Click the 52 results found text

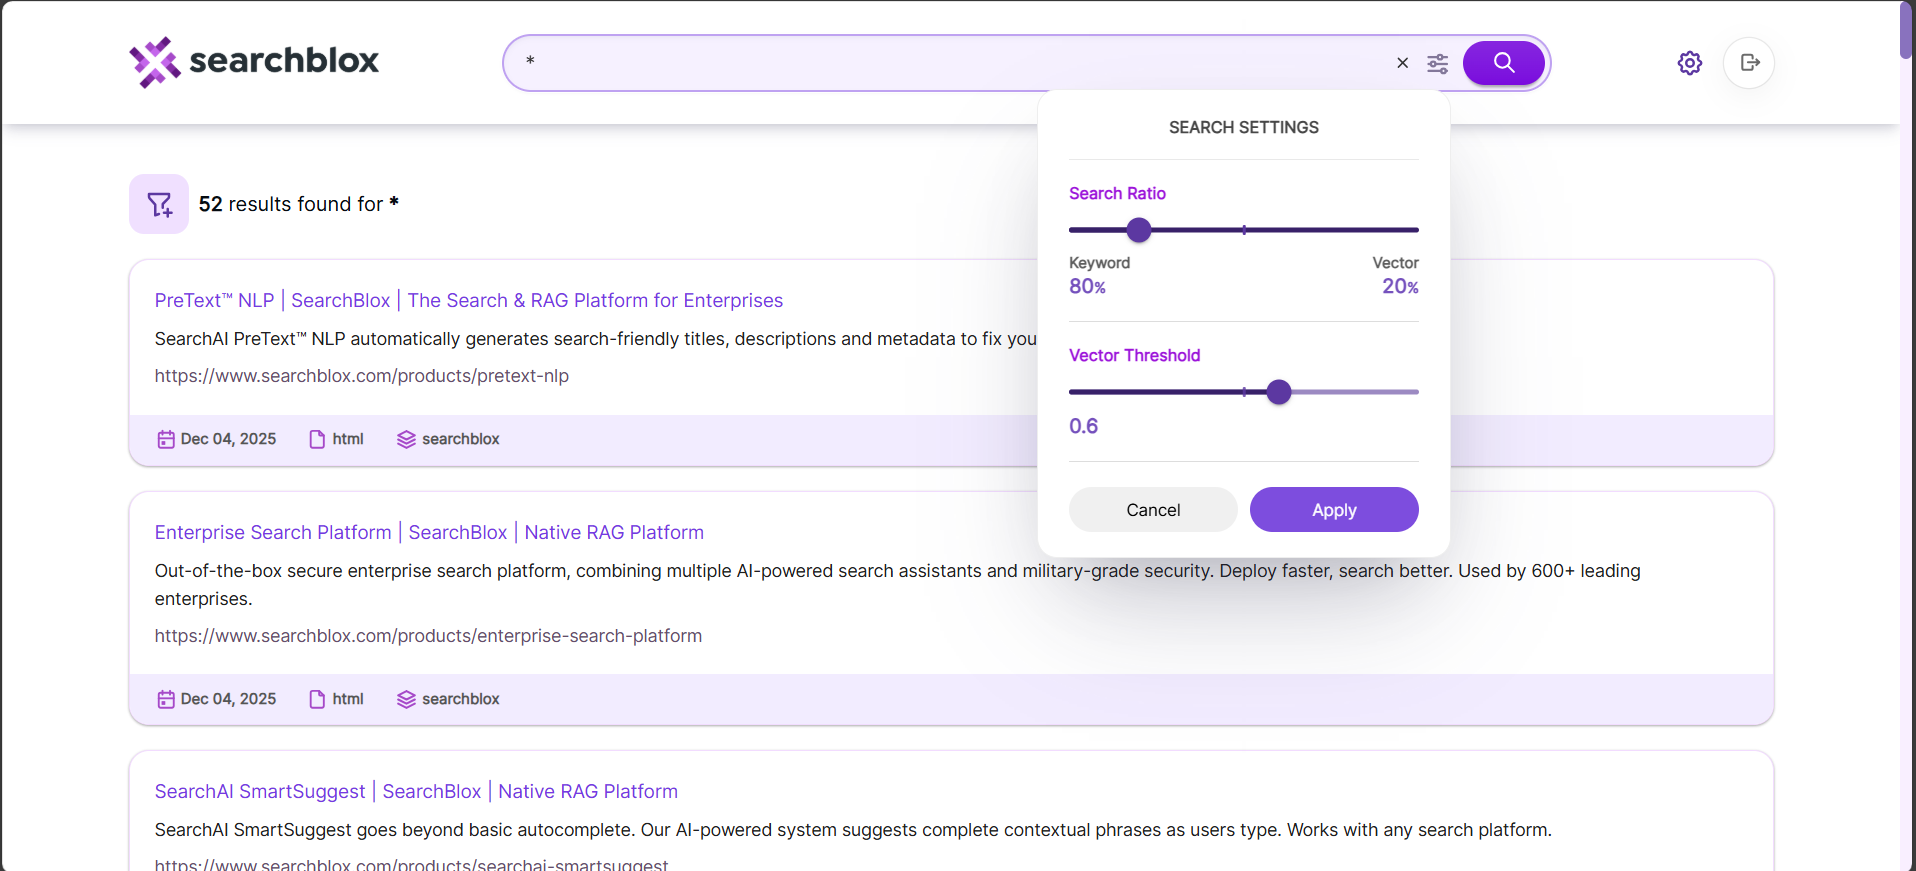[x=299, y=204]
